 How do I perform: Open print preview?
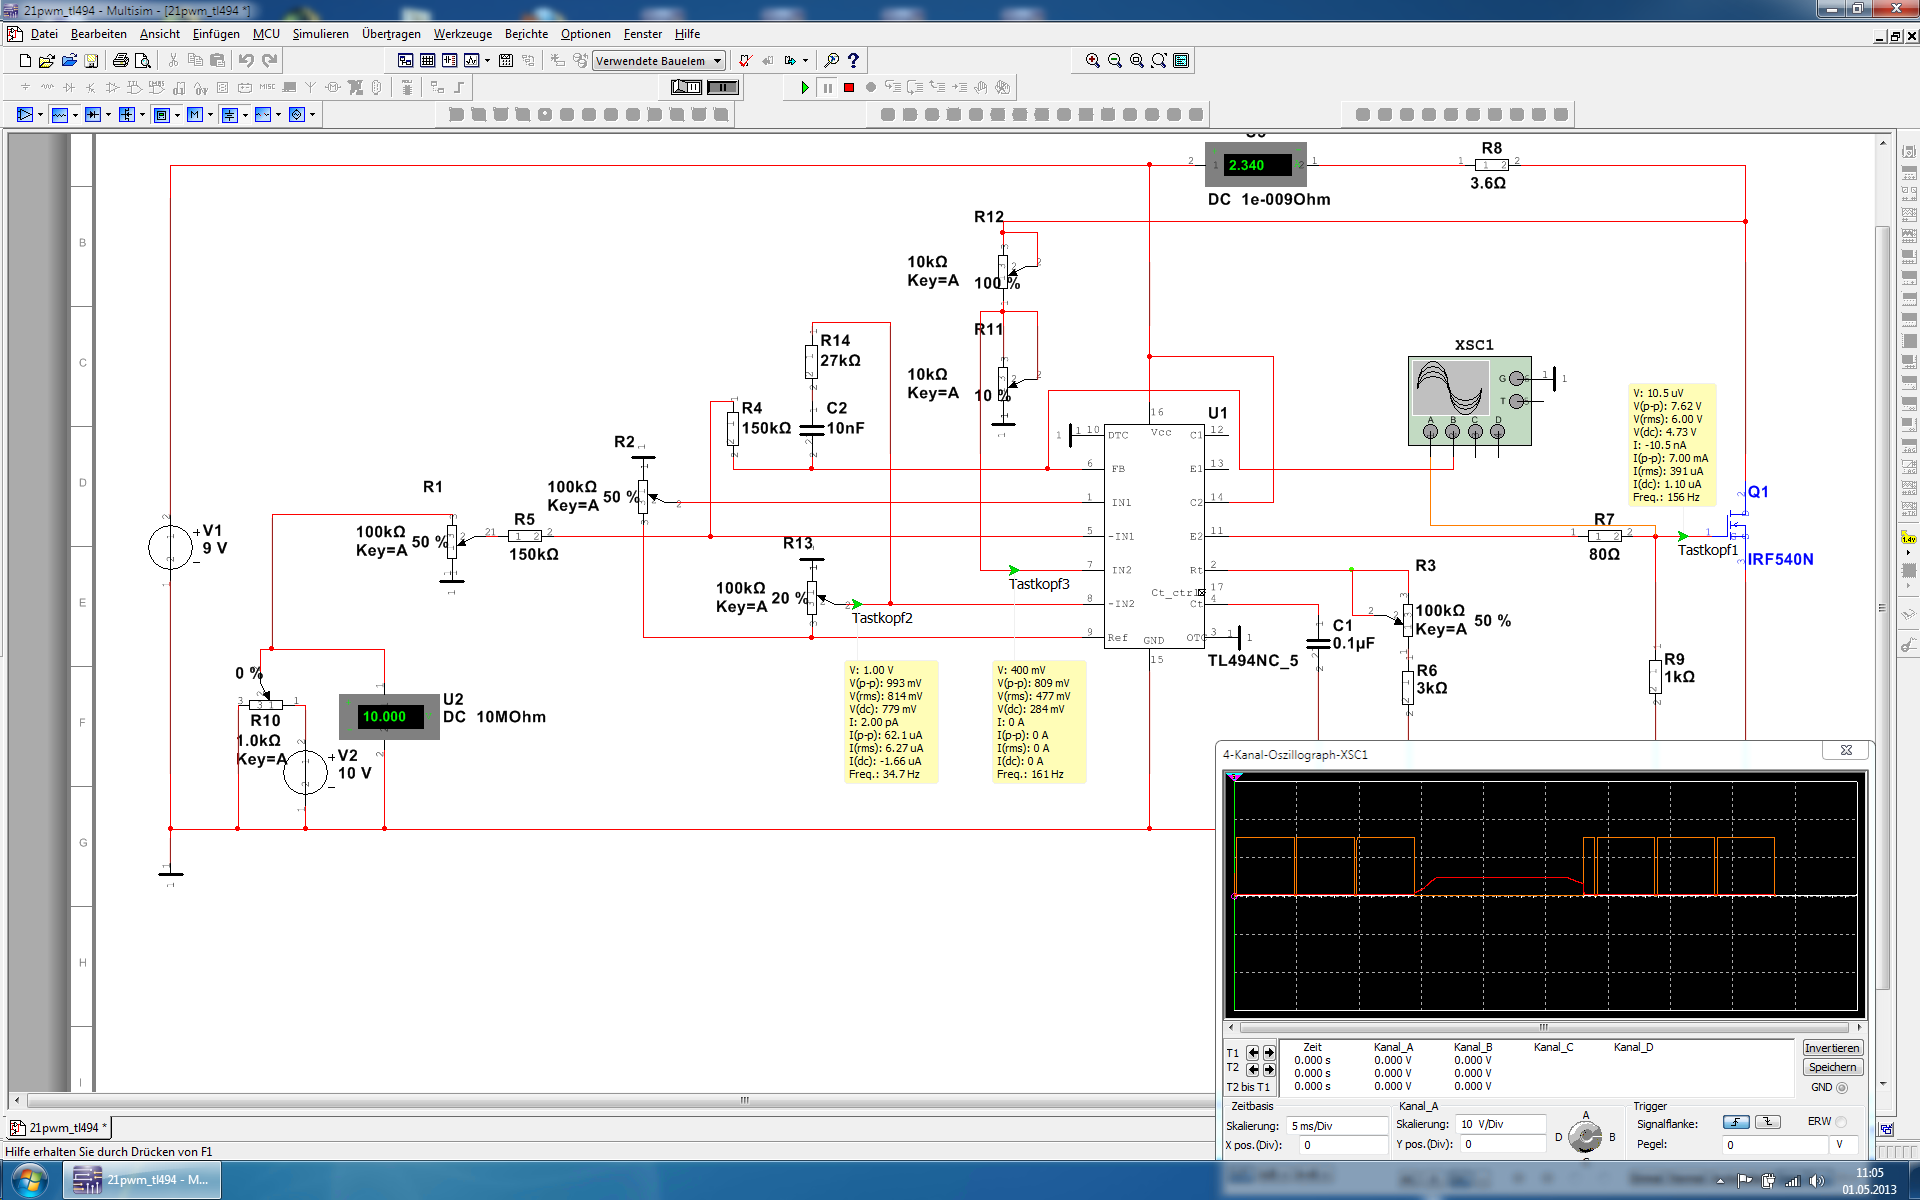click(x=143, y=61)
